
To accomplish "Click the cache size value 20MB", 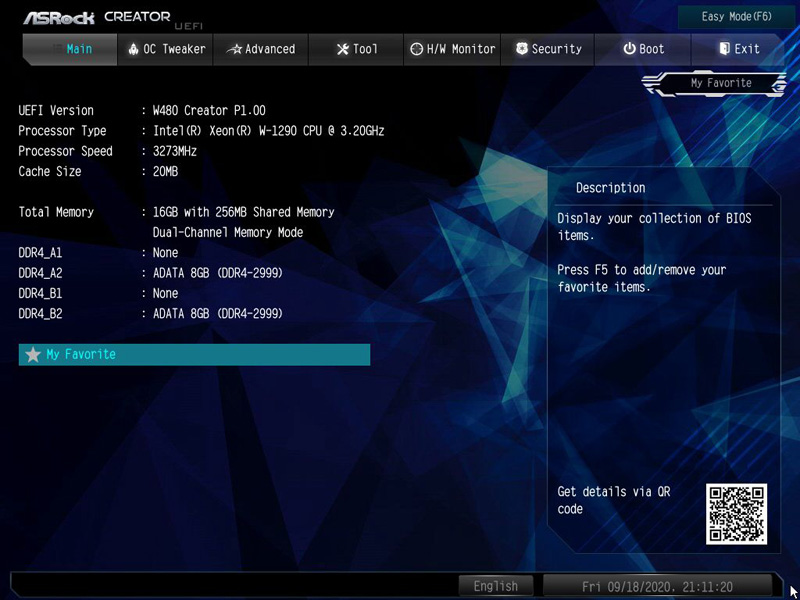I will [165, 172].
